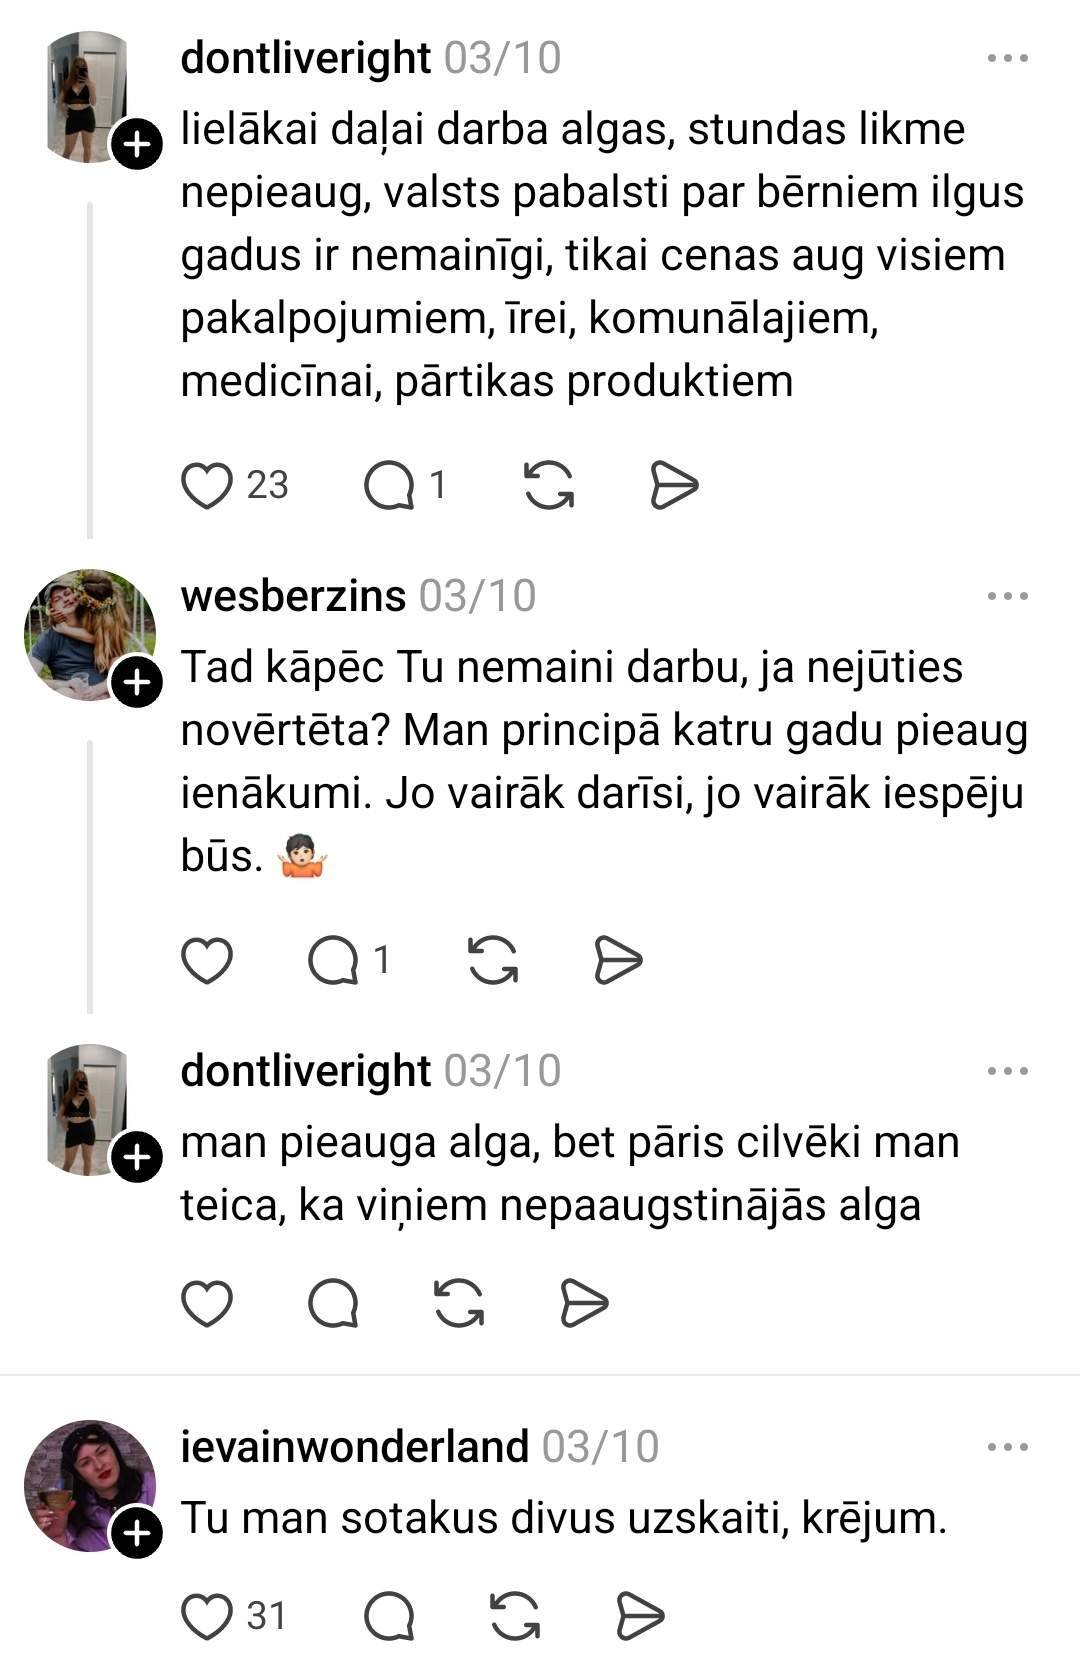
Task: Open three-dot menu on dontliveright's second post
Action: point(1007,1071)
